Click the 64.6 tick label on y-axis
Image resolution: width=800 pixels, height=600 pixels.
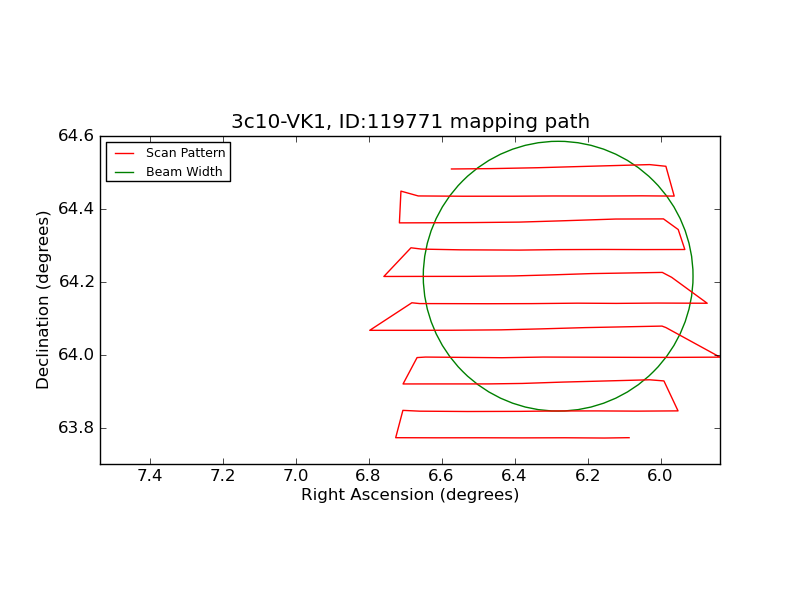click(x=76, y=136)
